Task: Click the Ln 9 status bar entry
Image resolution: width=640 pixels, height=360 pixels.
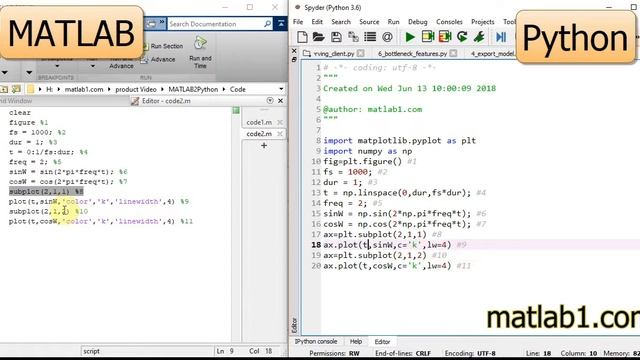Action: click(225, 351)
